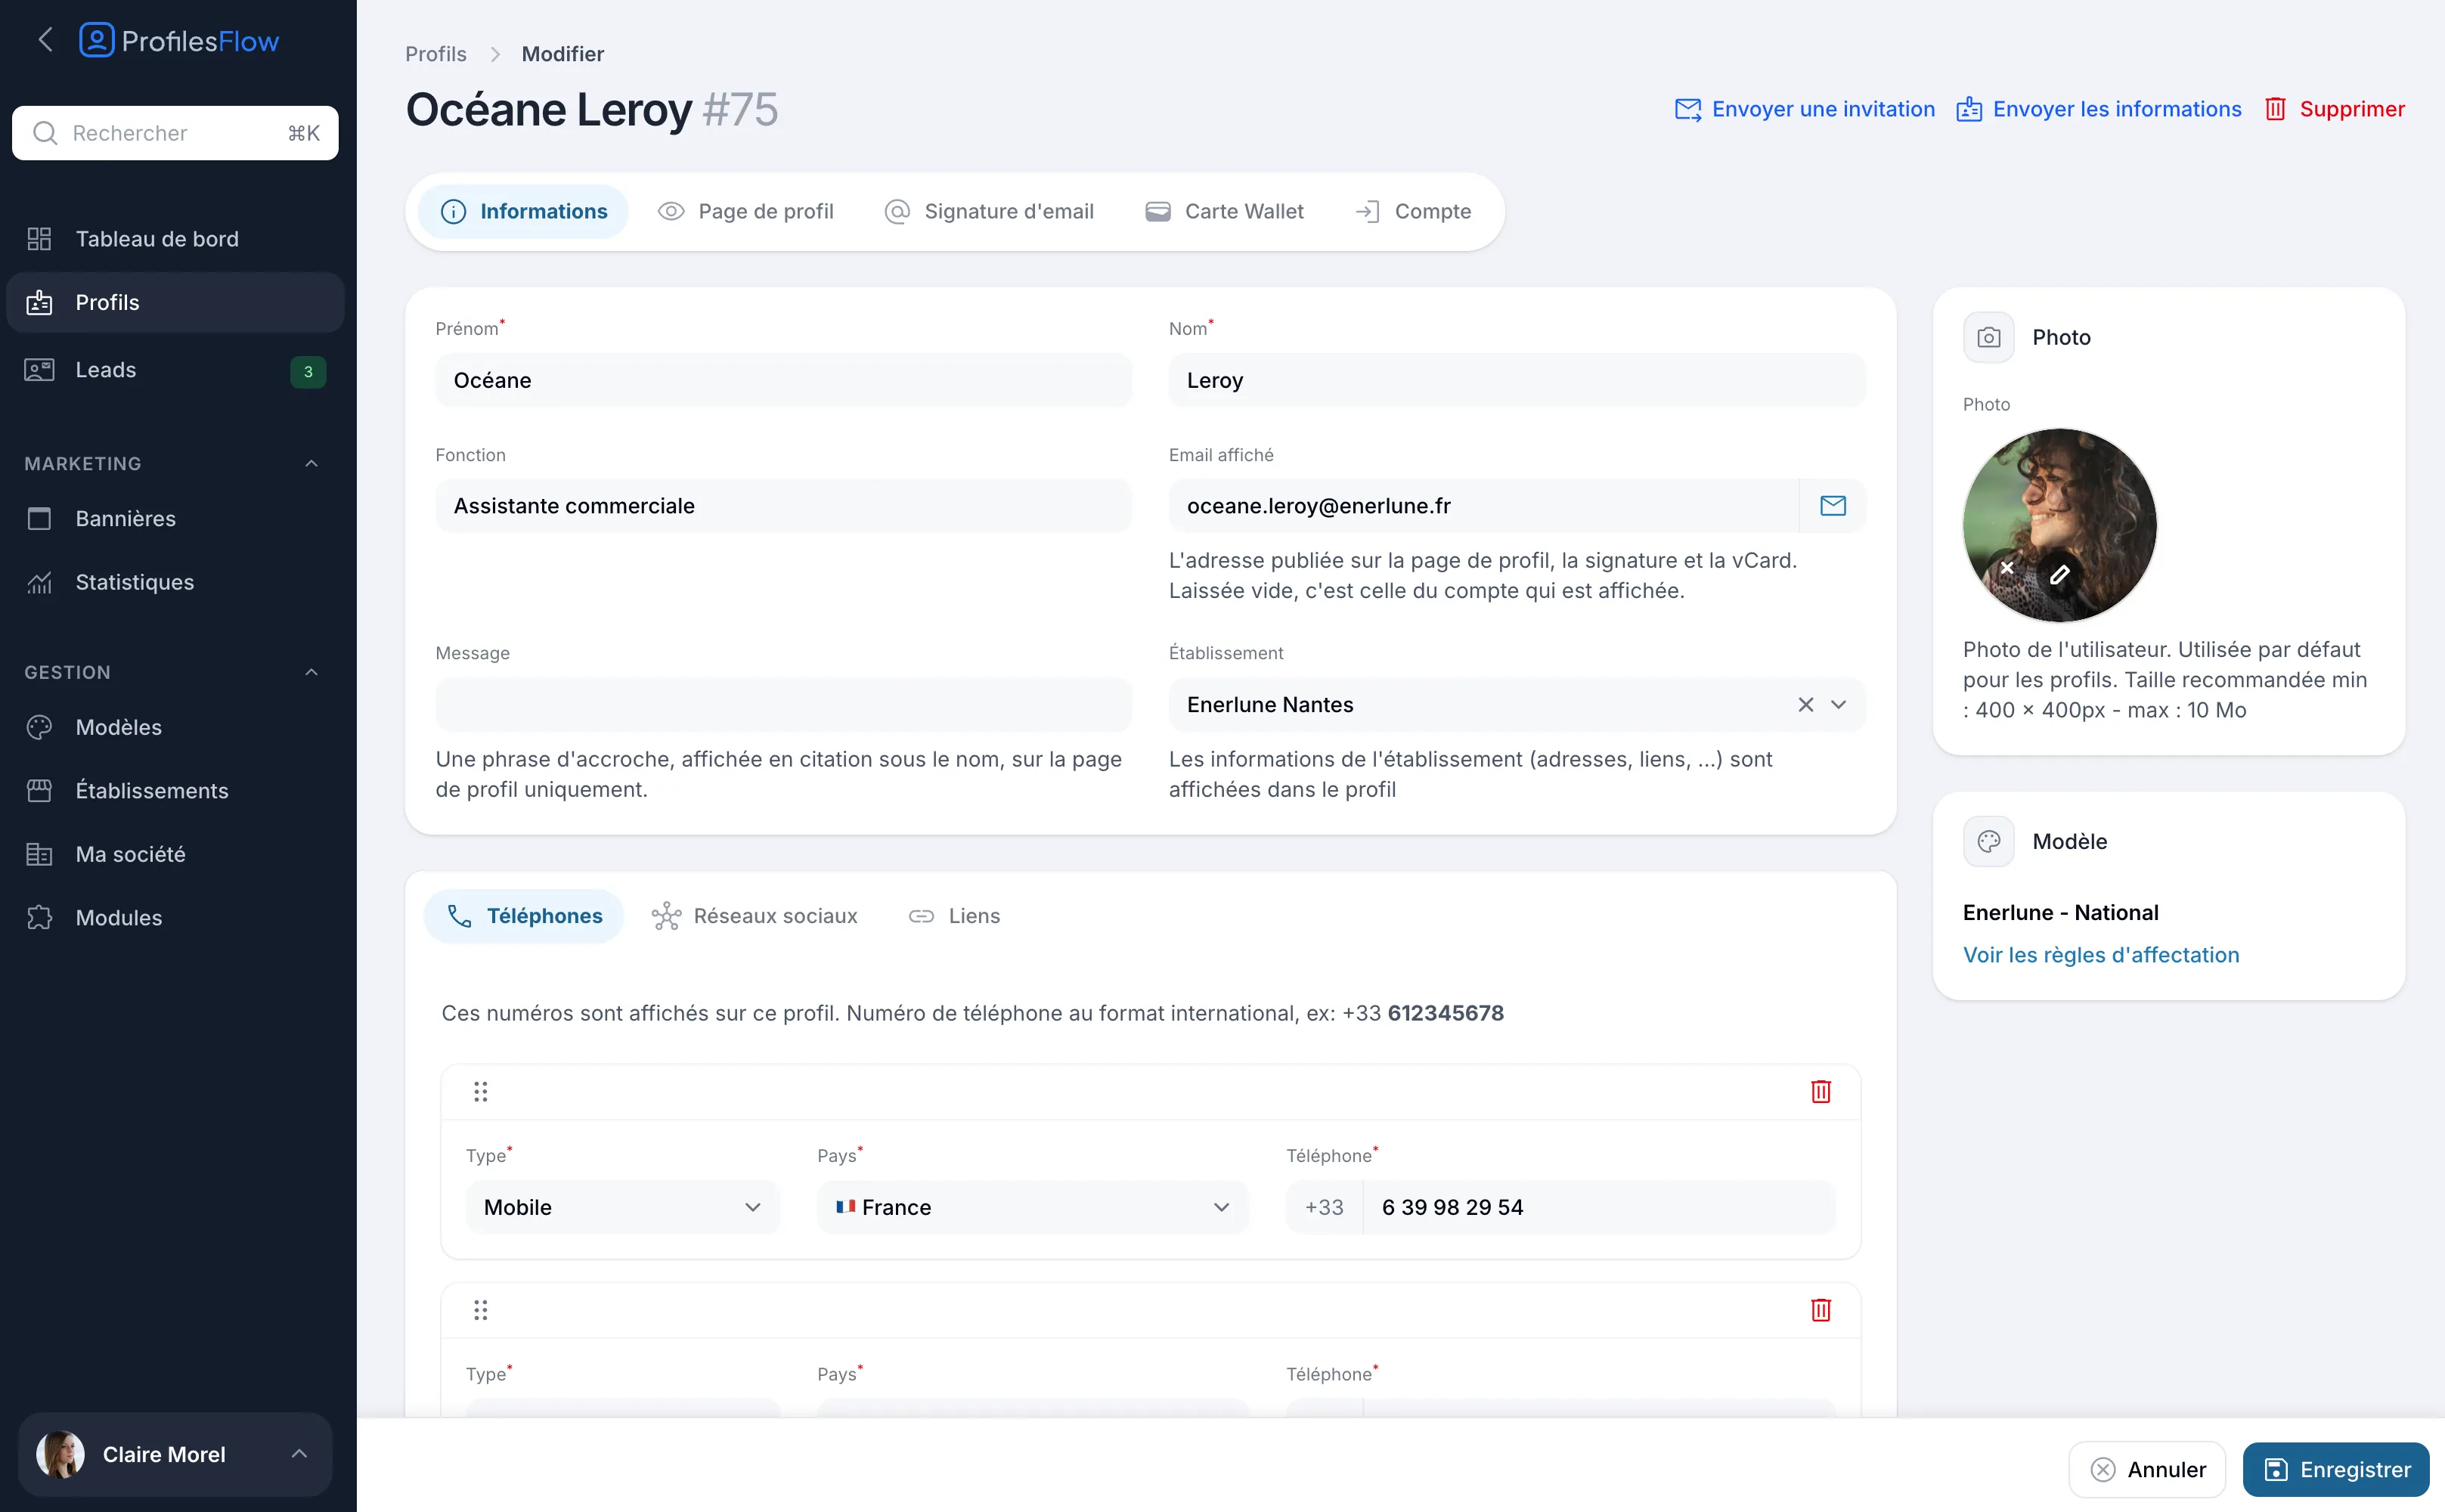Switch to the Carte Wallet tab

(1225, 211)
